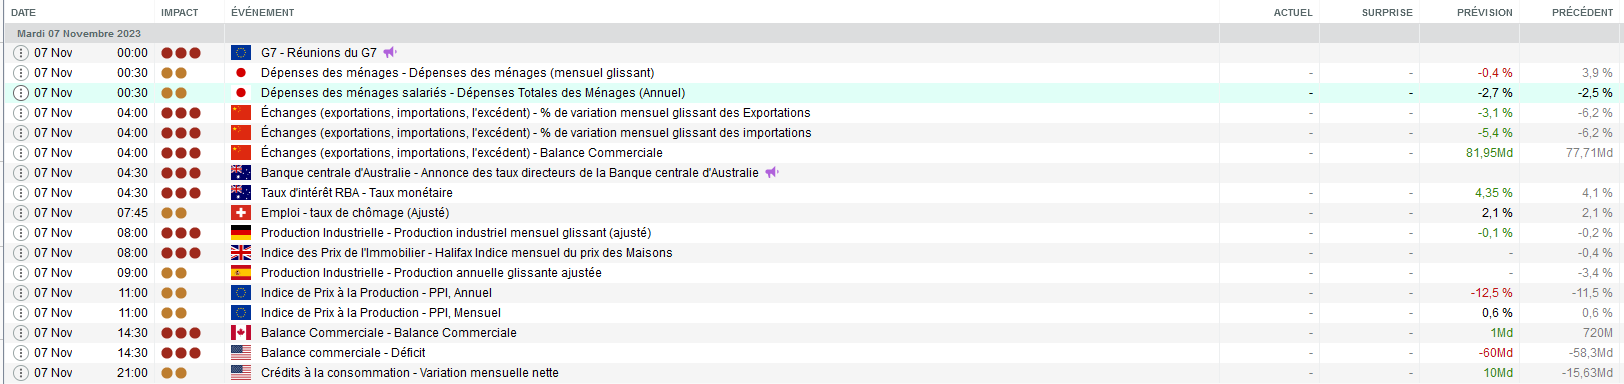Open options icon for G7 meetings row

pyautogui.click(x=21, y=53)
